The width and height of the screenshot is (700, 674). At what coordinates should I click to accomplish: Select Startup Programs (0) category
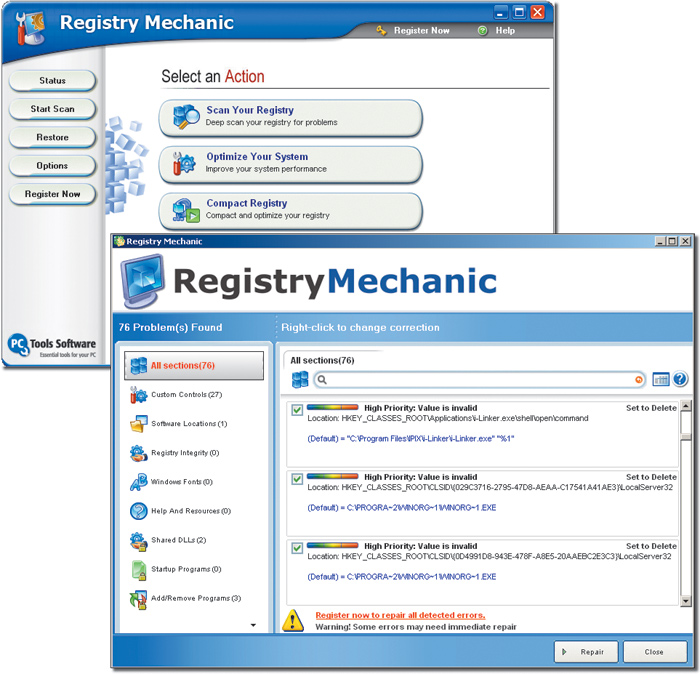pyautogui.click(x=186, y=569)
